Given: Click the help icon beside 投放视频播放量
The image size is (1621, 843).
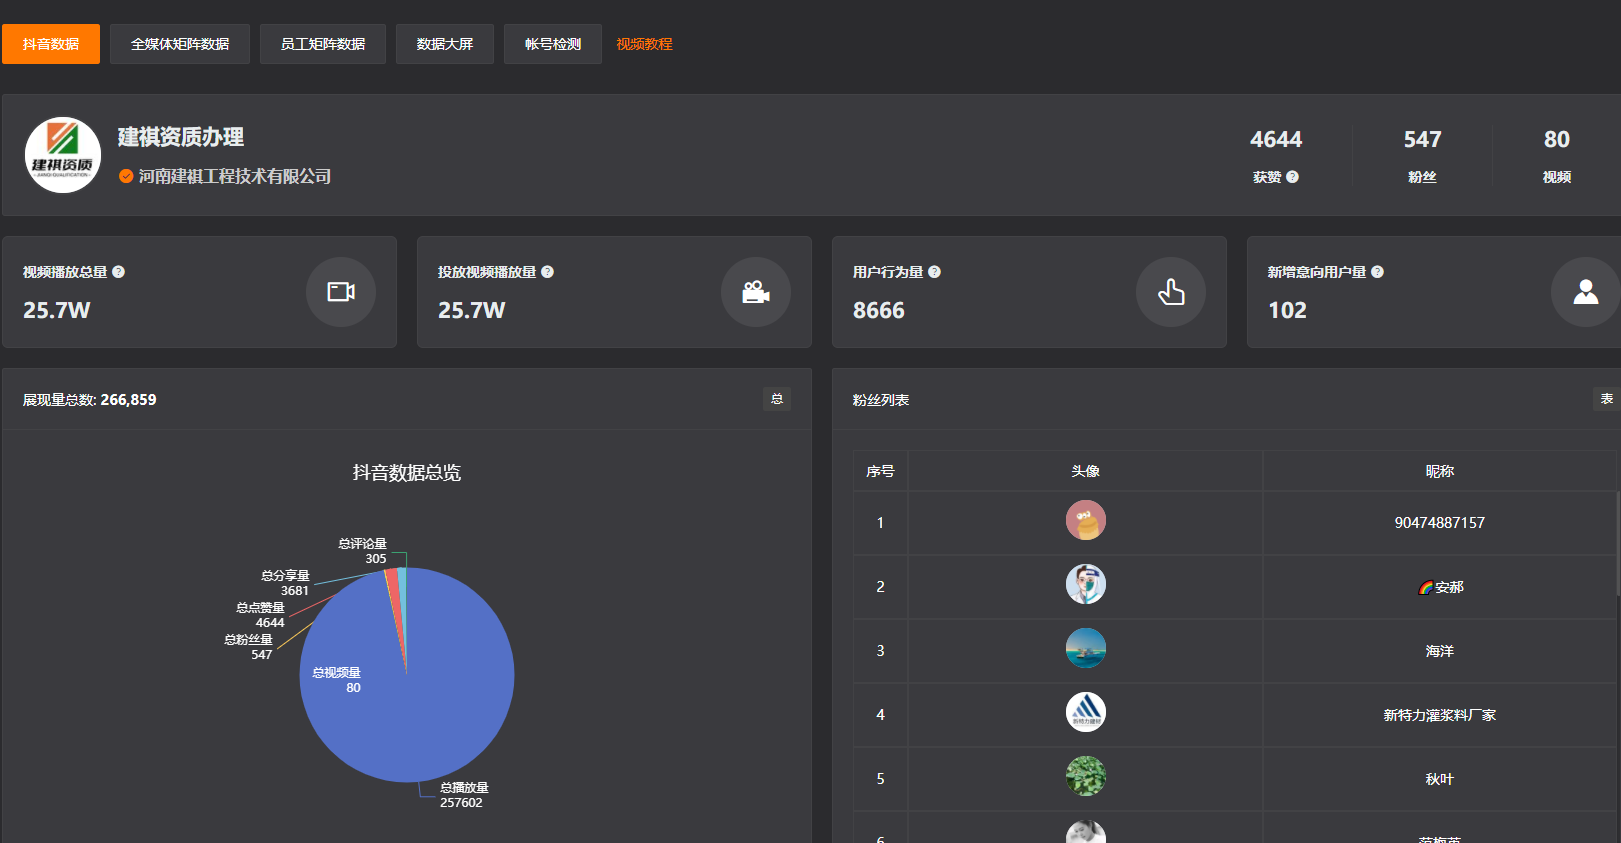Looking at the screenshot, I should 547,272.
